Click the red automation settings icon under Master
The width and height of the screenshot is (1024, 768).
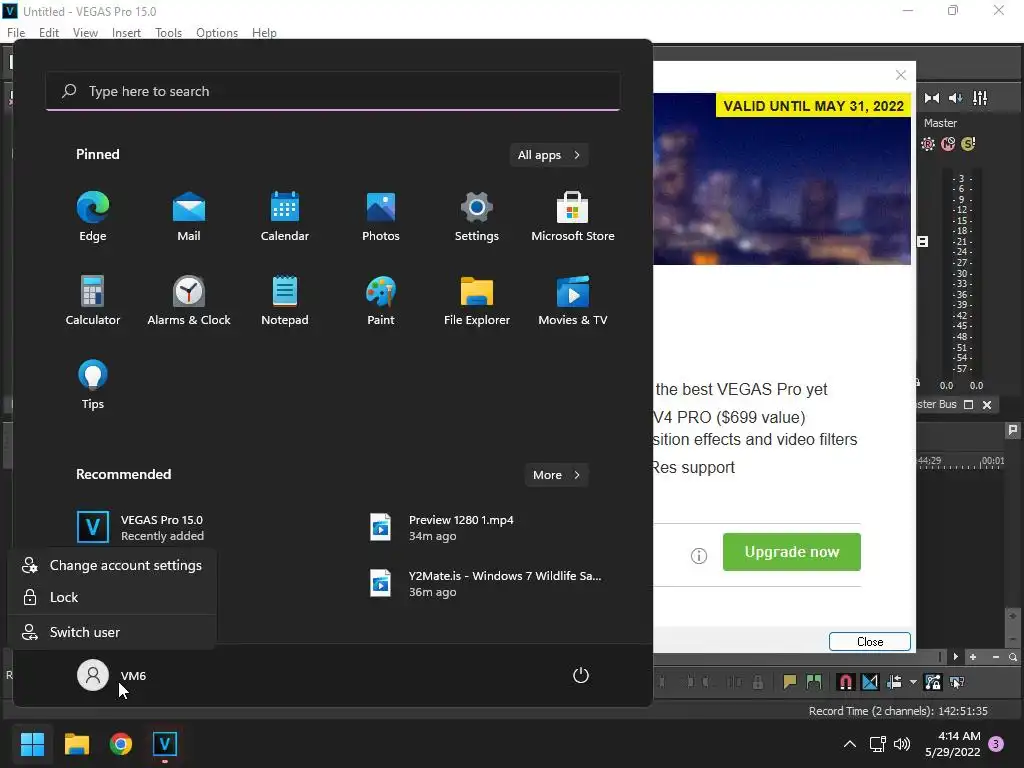point(927,144)
